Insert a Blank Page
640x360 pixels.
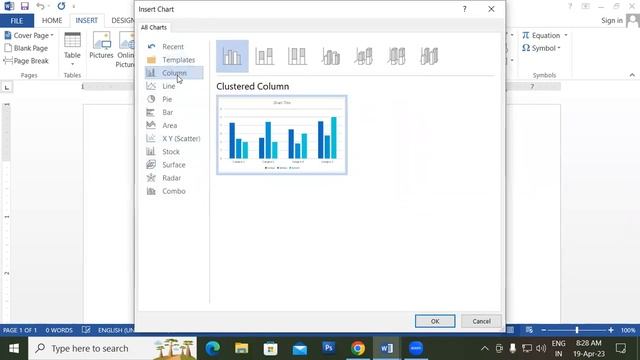(x=26, y=48)
